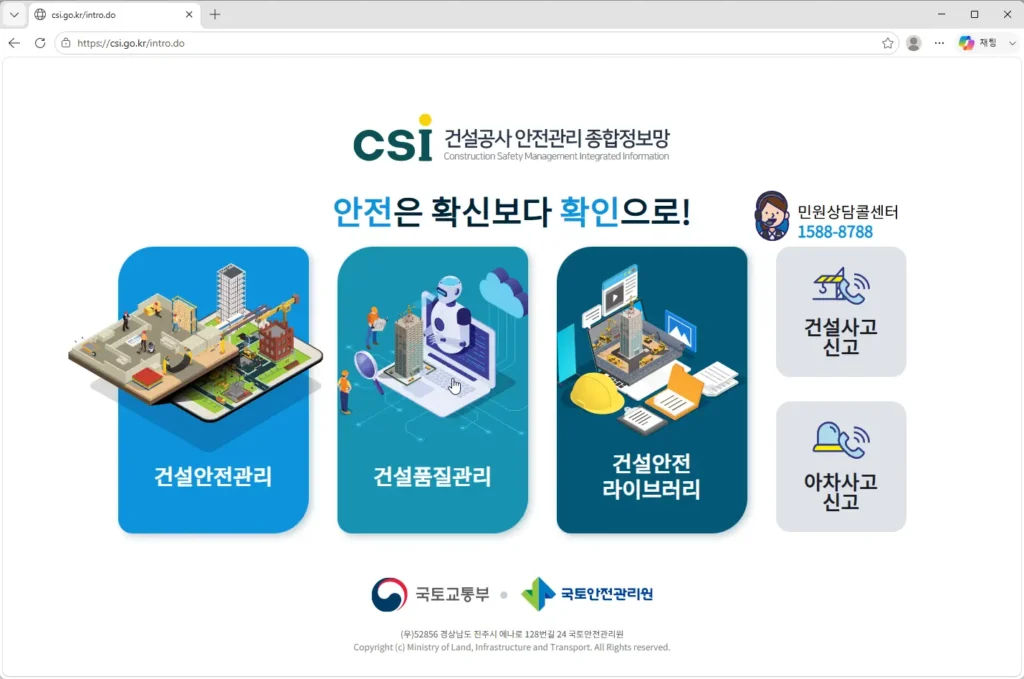Click the 안전은 확신보다 확인으로! slogan

click(512, 212)
